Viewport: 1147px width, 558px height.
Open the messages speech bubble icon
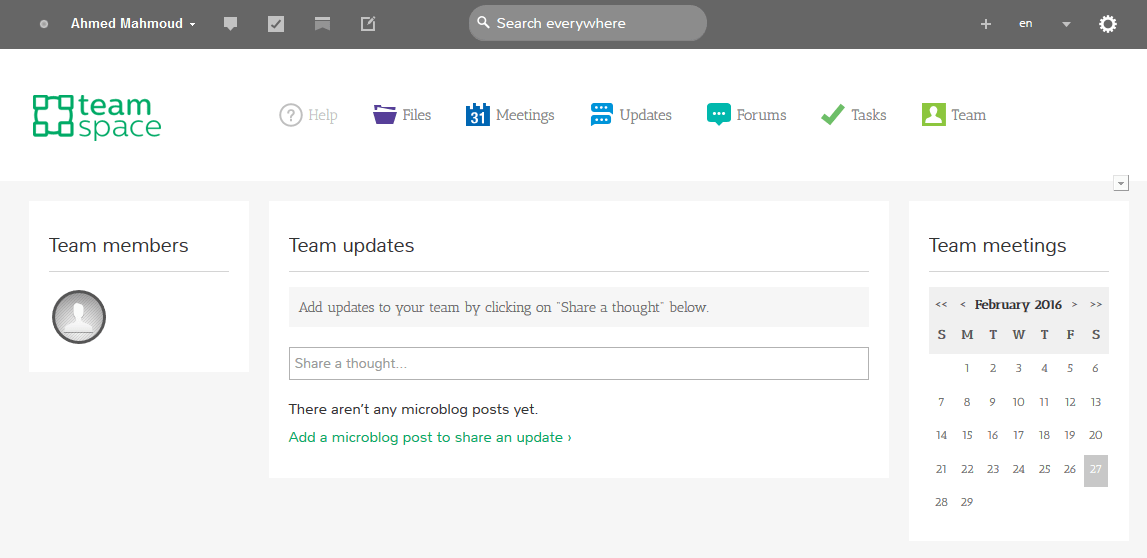click(x=230, y=24)
